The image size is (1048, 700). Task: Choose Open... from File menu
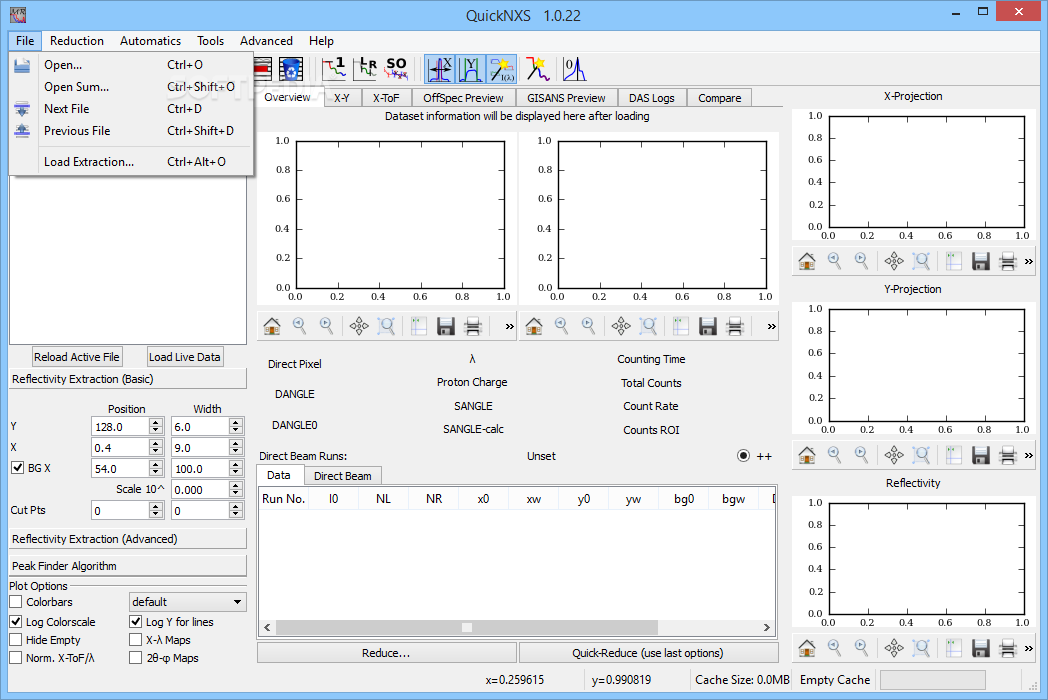pyautogui.click(x=132, y=65)
